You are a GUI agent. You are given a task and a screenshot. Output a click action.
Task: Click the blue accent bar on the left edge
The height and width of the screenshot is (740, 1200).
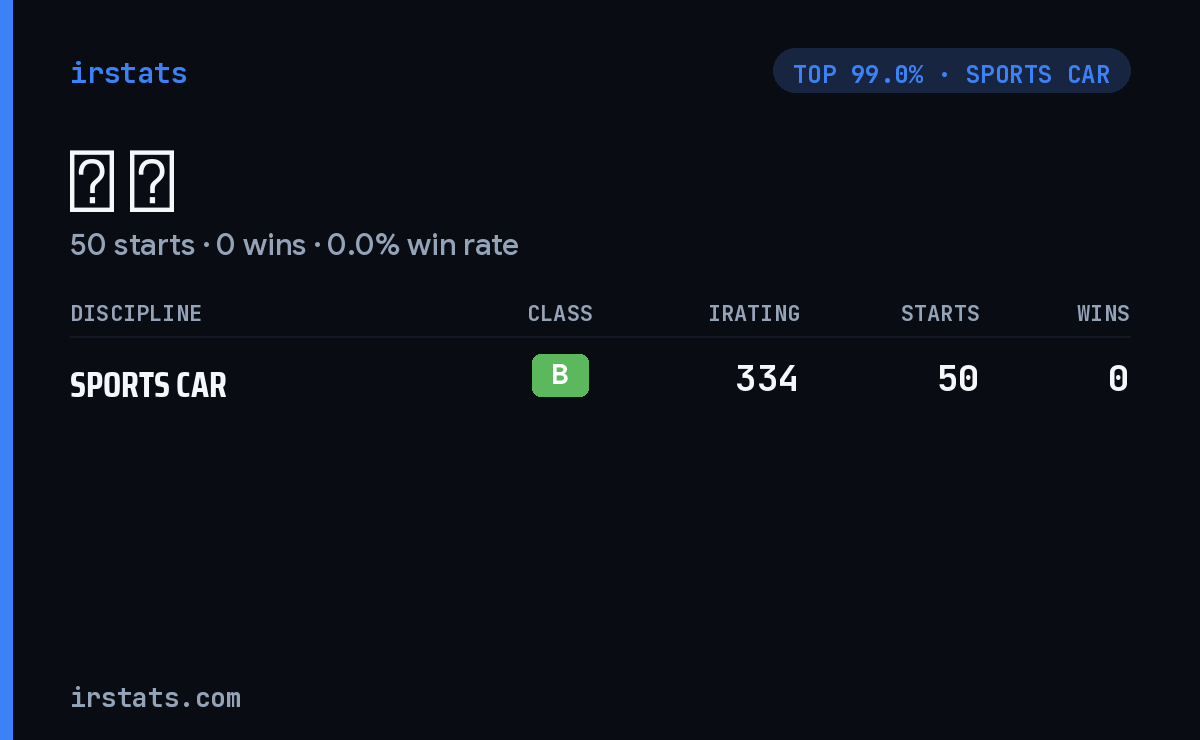coord(6,370)
